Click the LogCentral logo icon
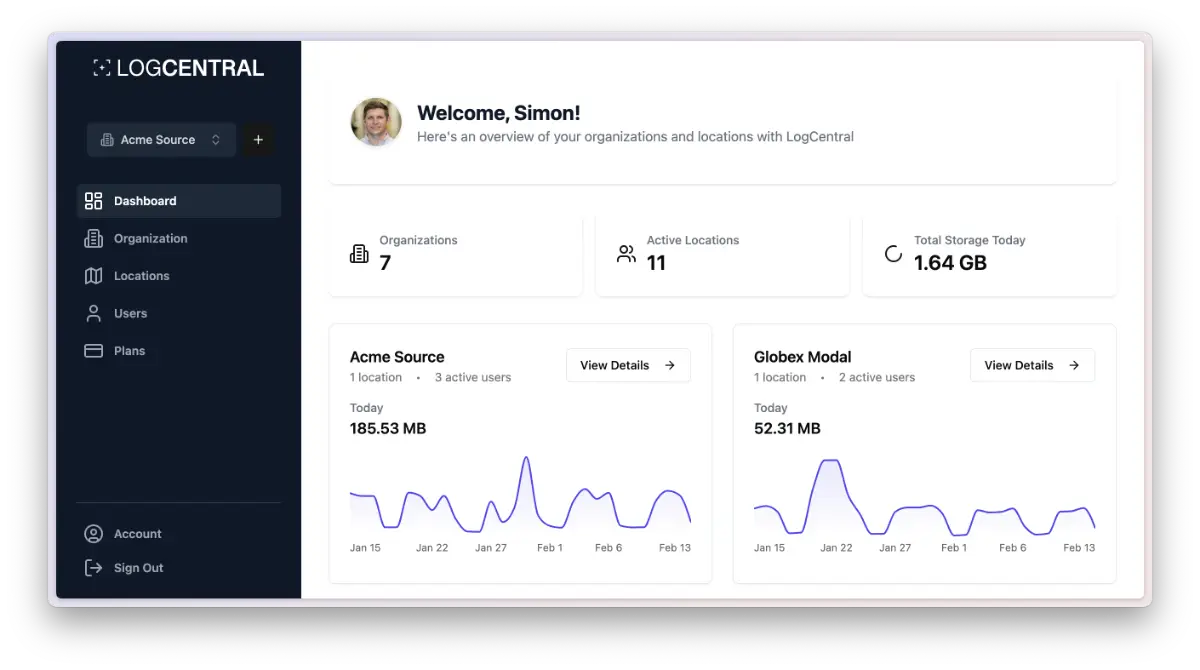Viewport: 1200px width, 670px height. 101,68
